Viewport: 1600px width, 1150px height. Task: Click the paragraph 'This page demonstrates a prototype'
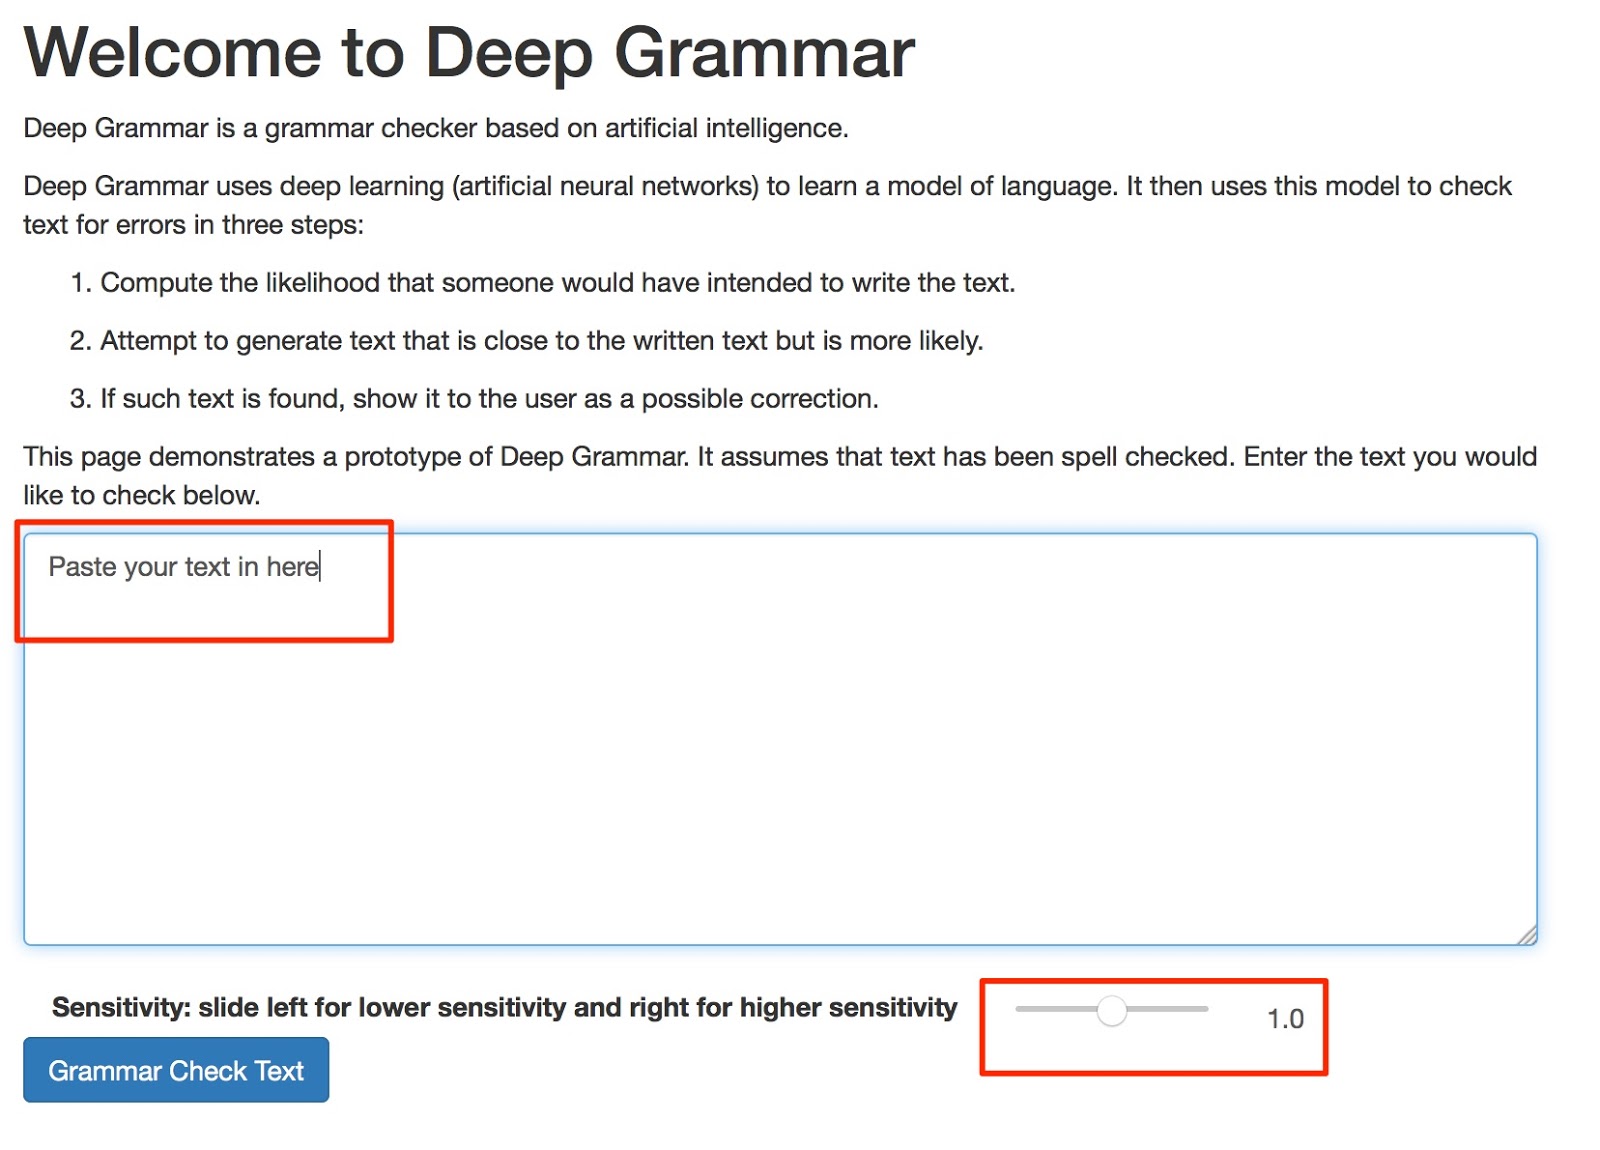[780, 476]
